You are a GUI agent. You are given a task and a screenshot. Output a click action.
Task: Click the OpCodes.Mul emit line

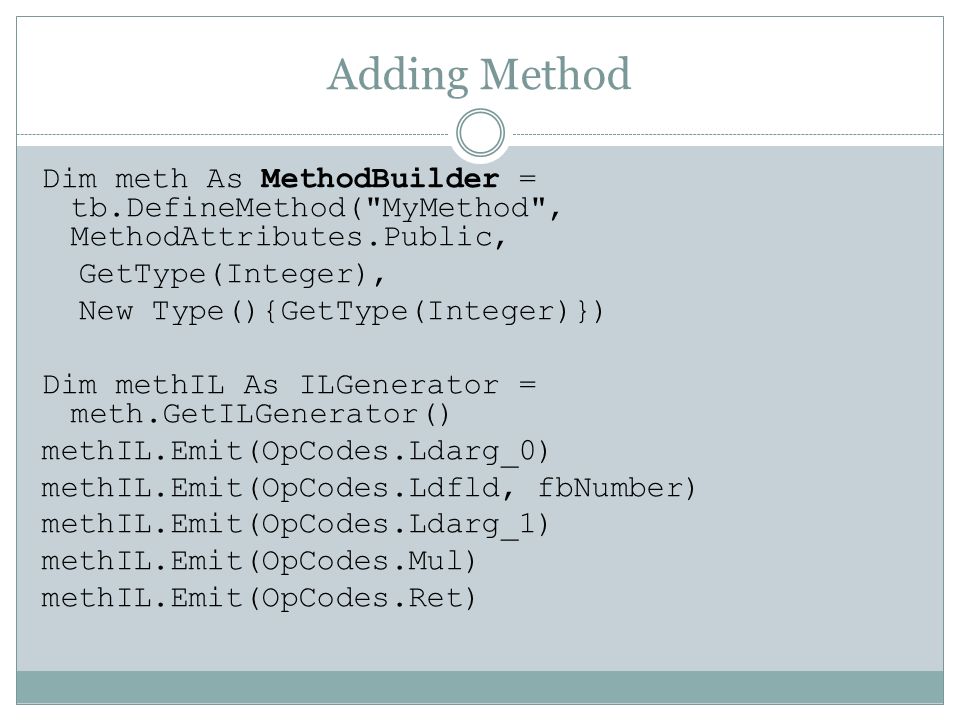pyautogui.click(x=258, y=561)
